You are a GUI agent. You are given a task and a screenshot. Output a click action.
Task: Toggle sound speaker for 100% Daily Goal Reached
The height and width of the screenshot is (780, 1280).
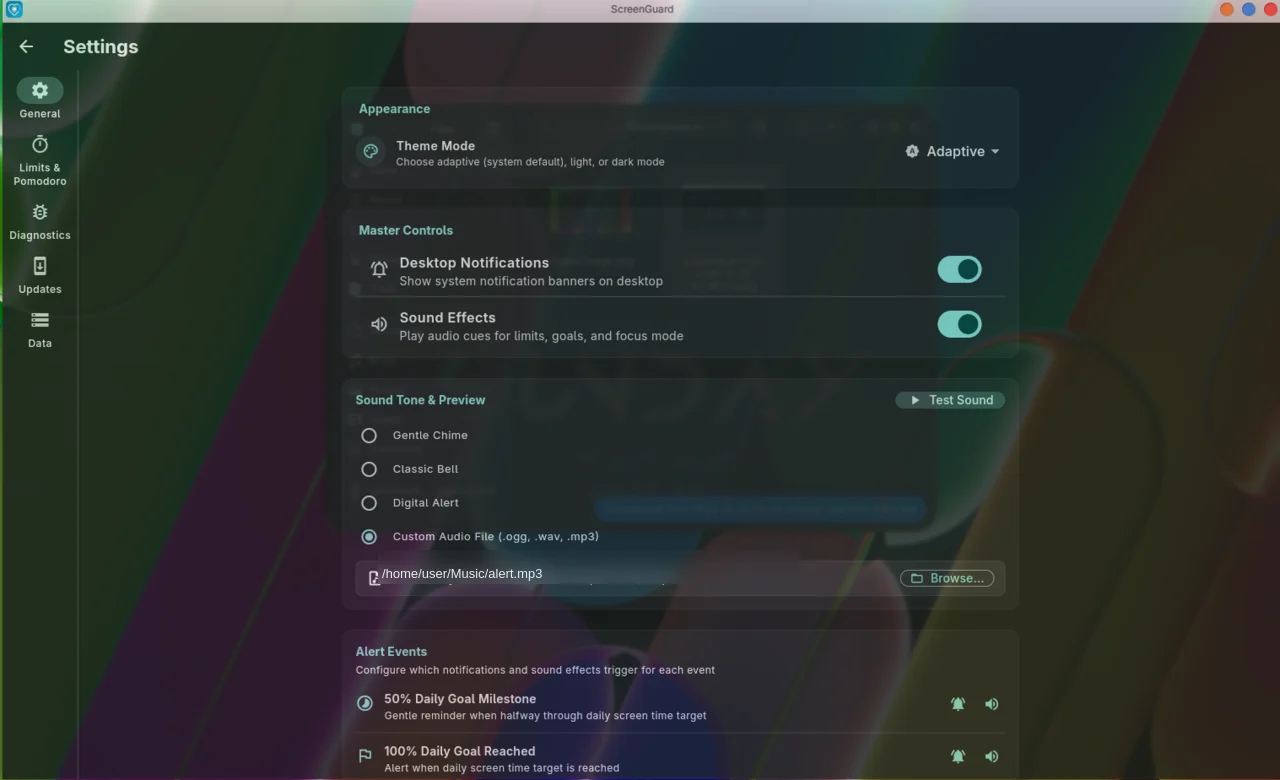pos(992,756)
